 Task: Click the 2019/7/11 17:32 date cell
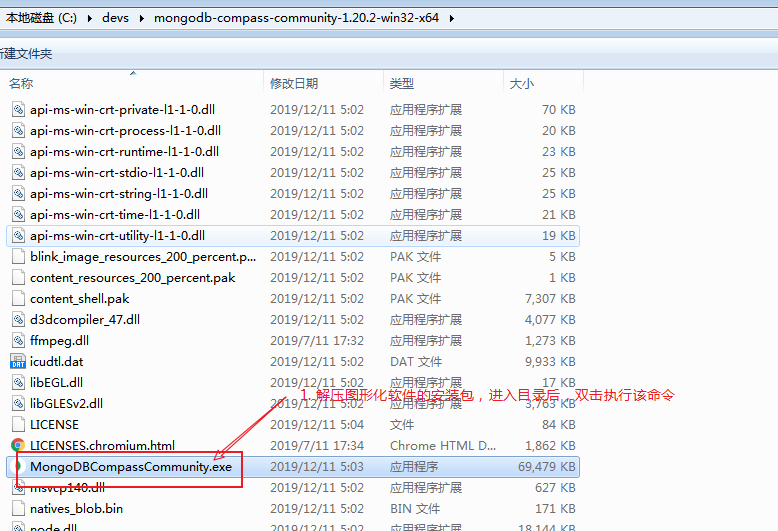pos(317,340)
